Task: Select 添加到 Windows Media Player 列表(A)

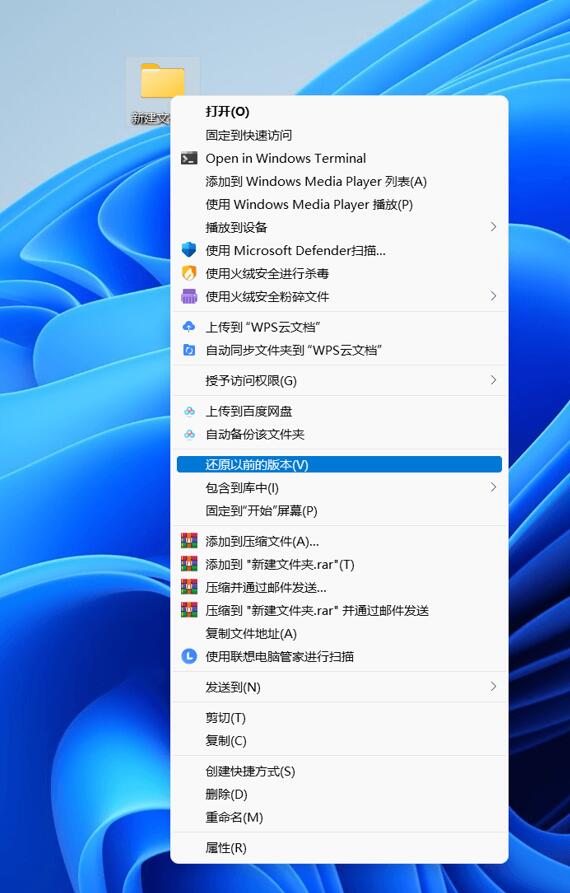Action: click(339, 181)
